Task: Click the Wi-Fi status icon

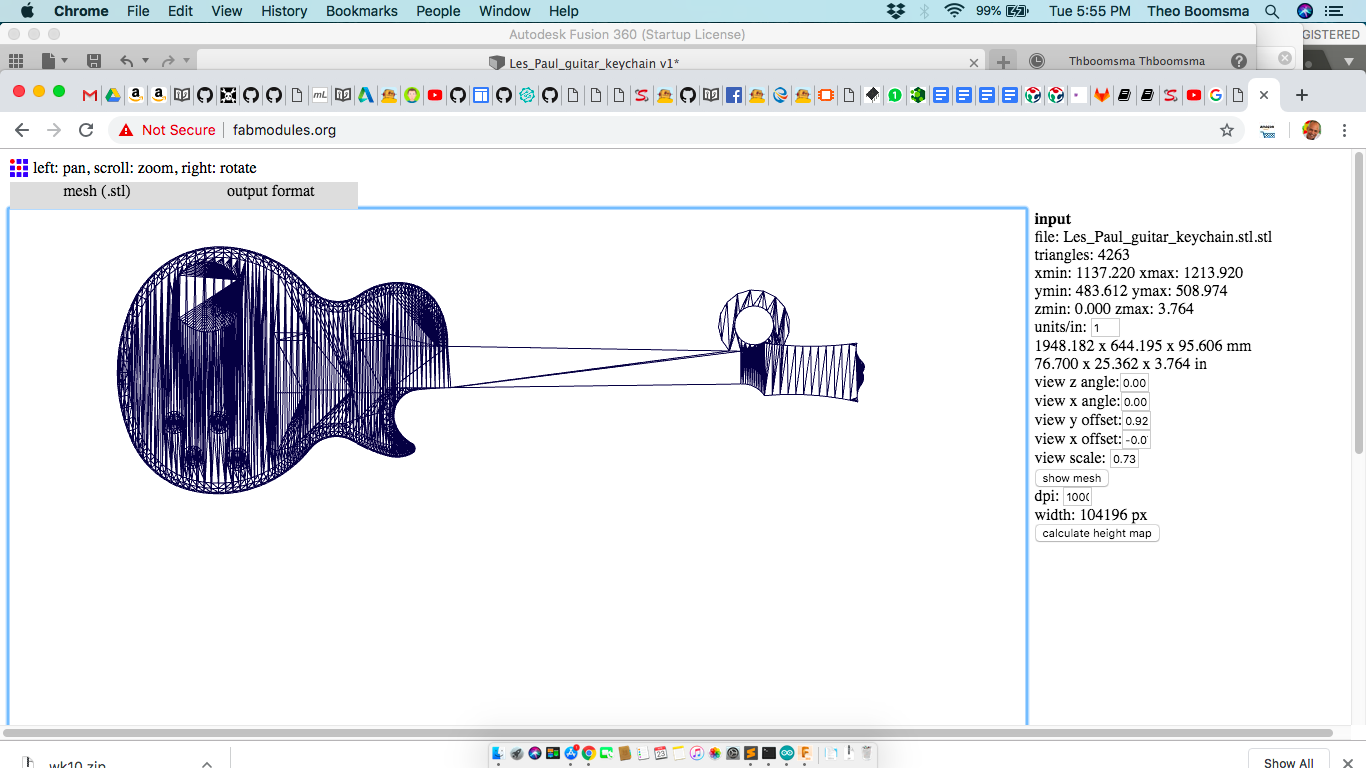Action: click(x=954, y=11)
